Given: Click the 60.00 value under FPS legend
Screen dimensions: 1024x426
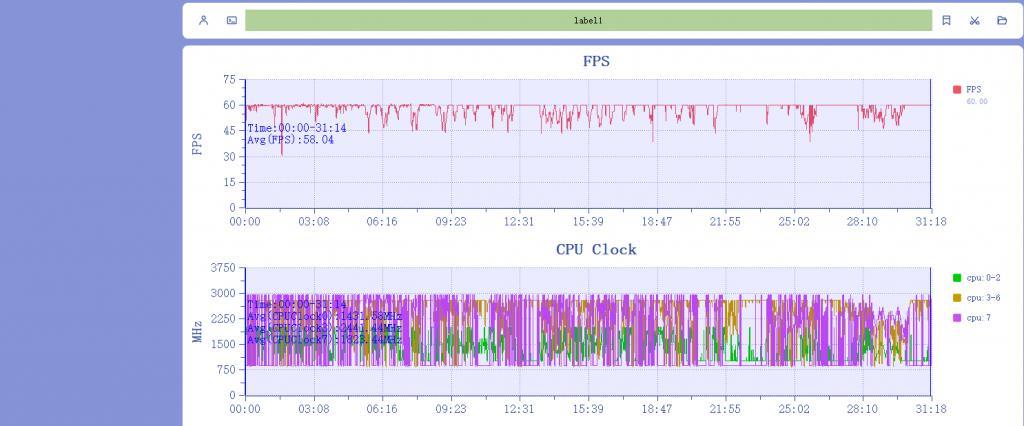Looking at the screenshot, I should point(976,102).
